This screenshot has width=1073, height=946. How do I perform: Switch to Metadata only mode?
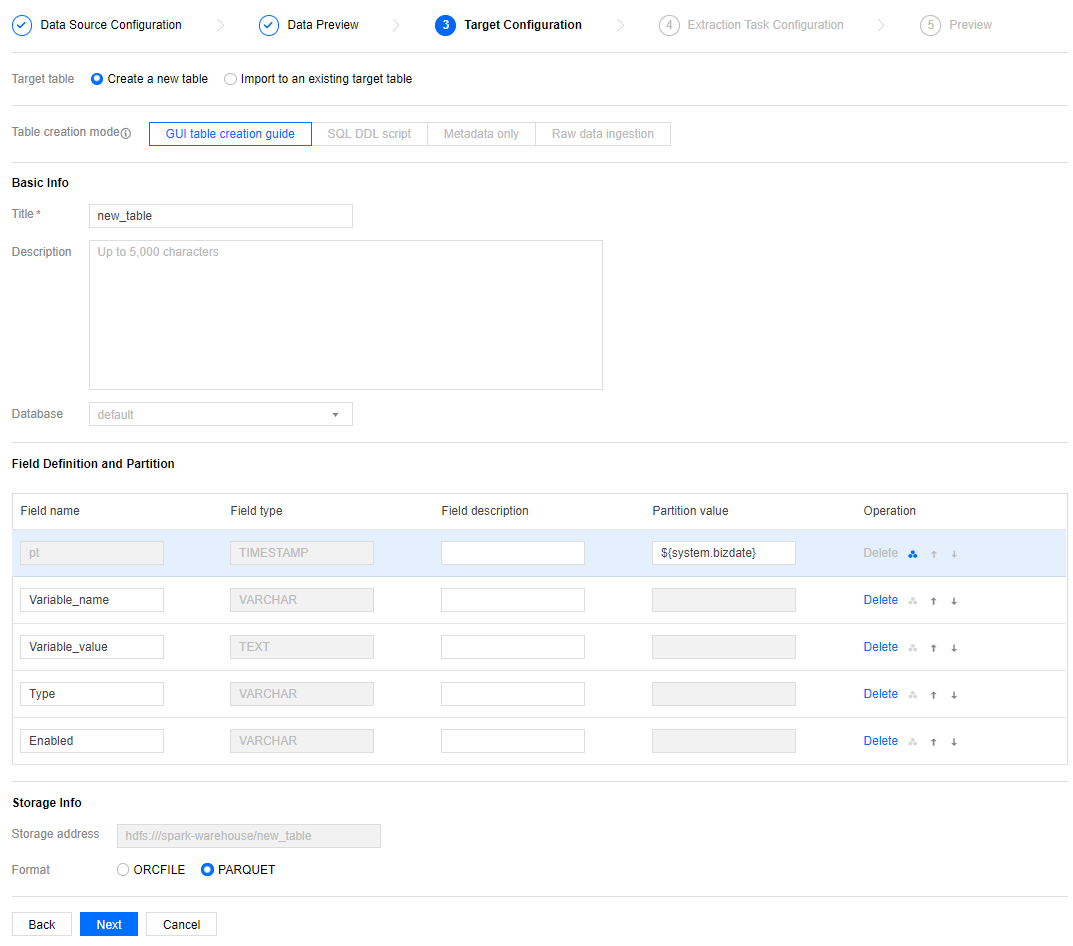pyautogui.click(x=481, y=134)
